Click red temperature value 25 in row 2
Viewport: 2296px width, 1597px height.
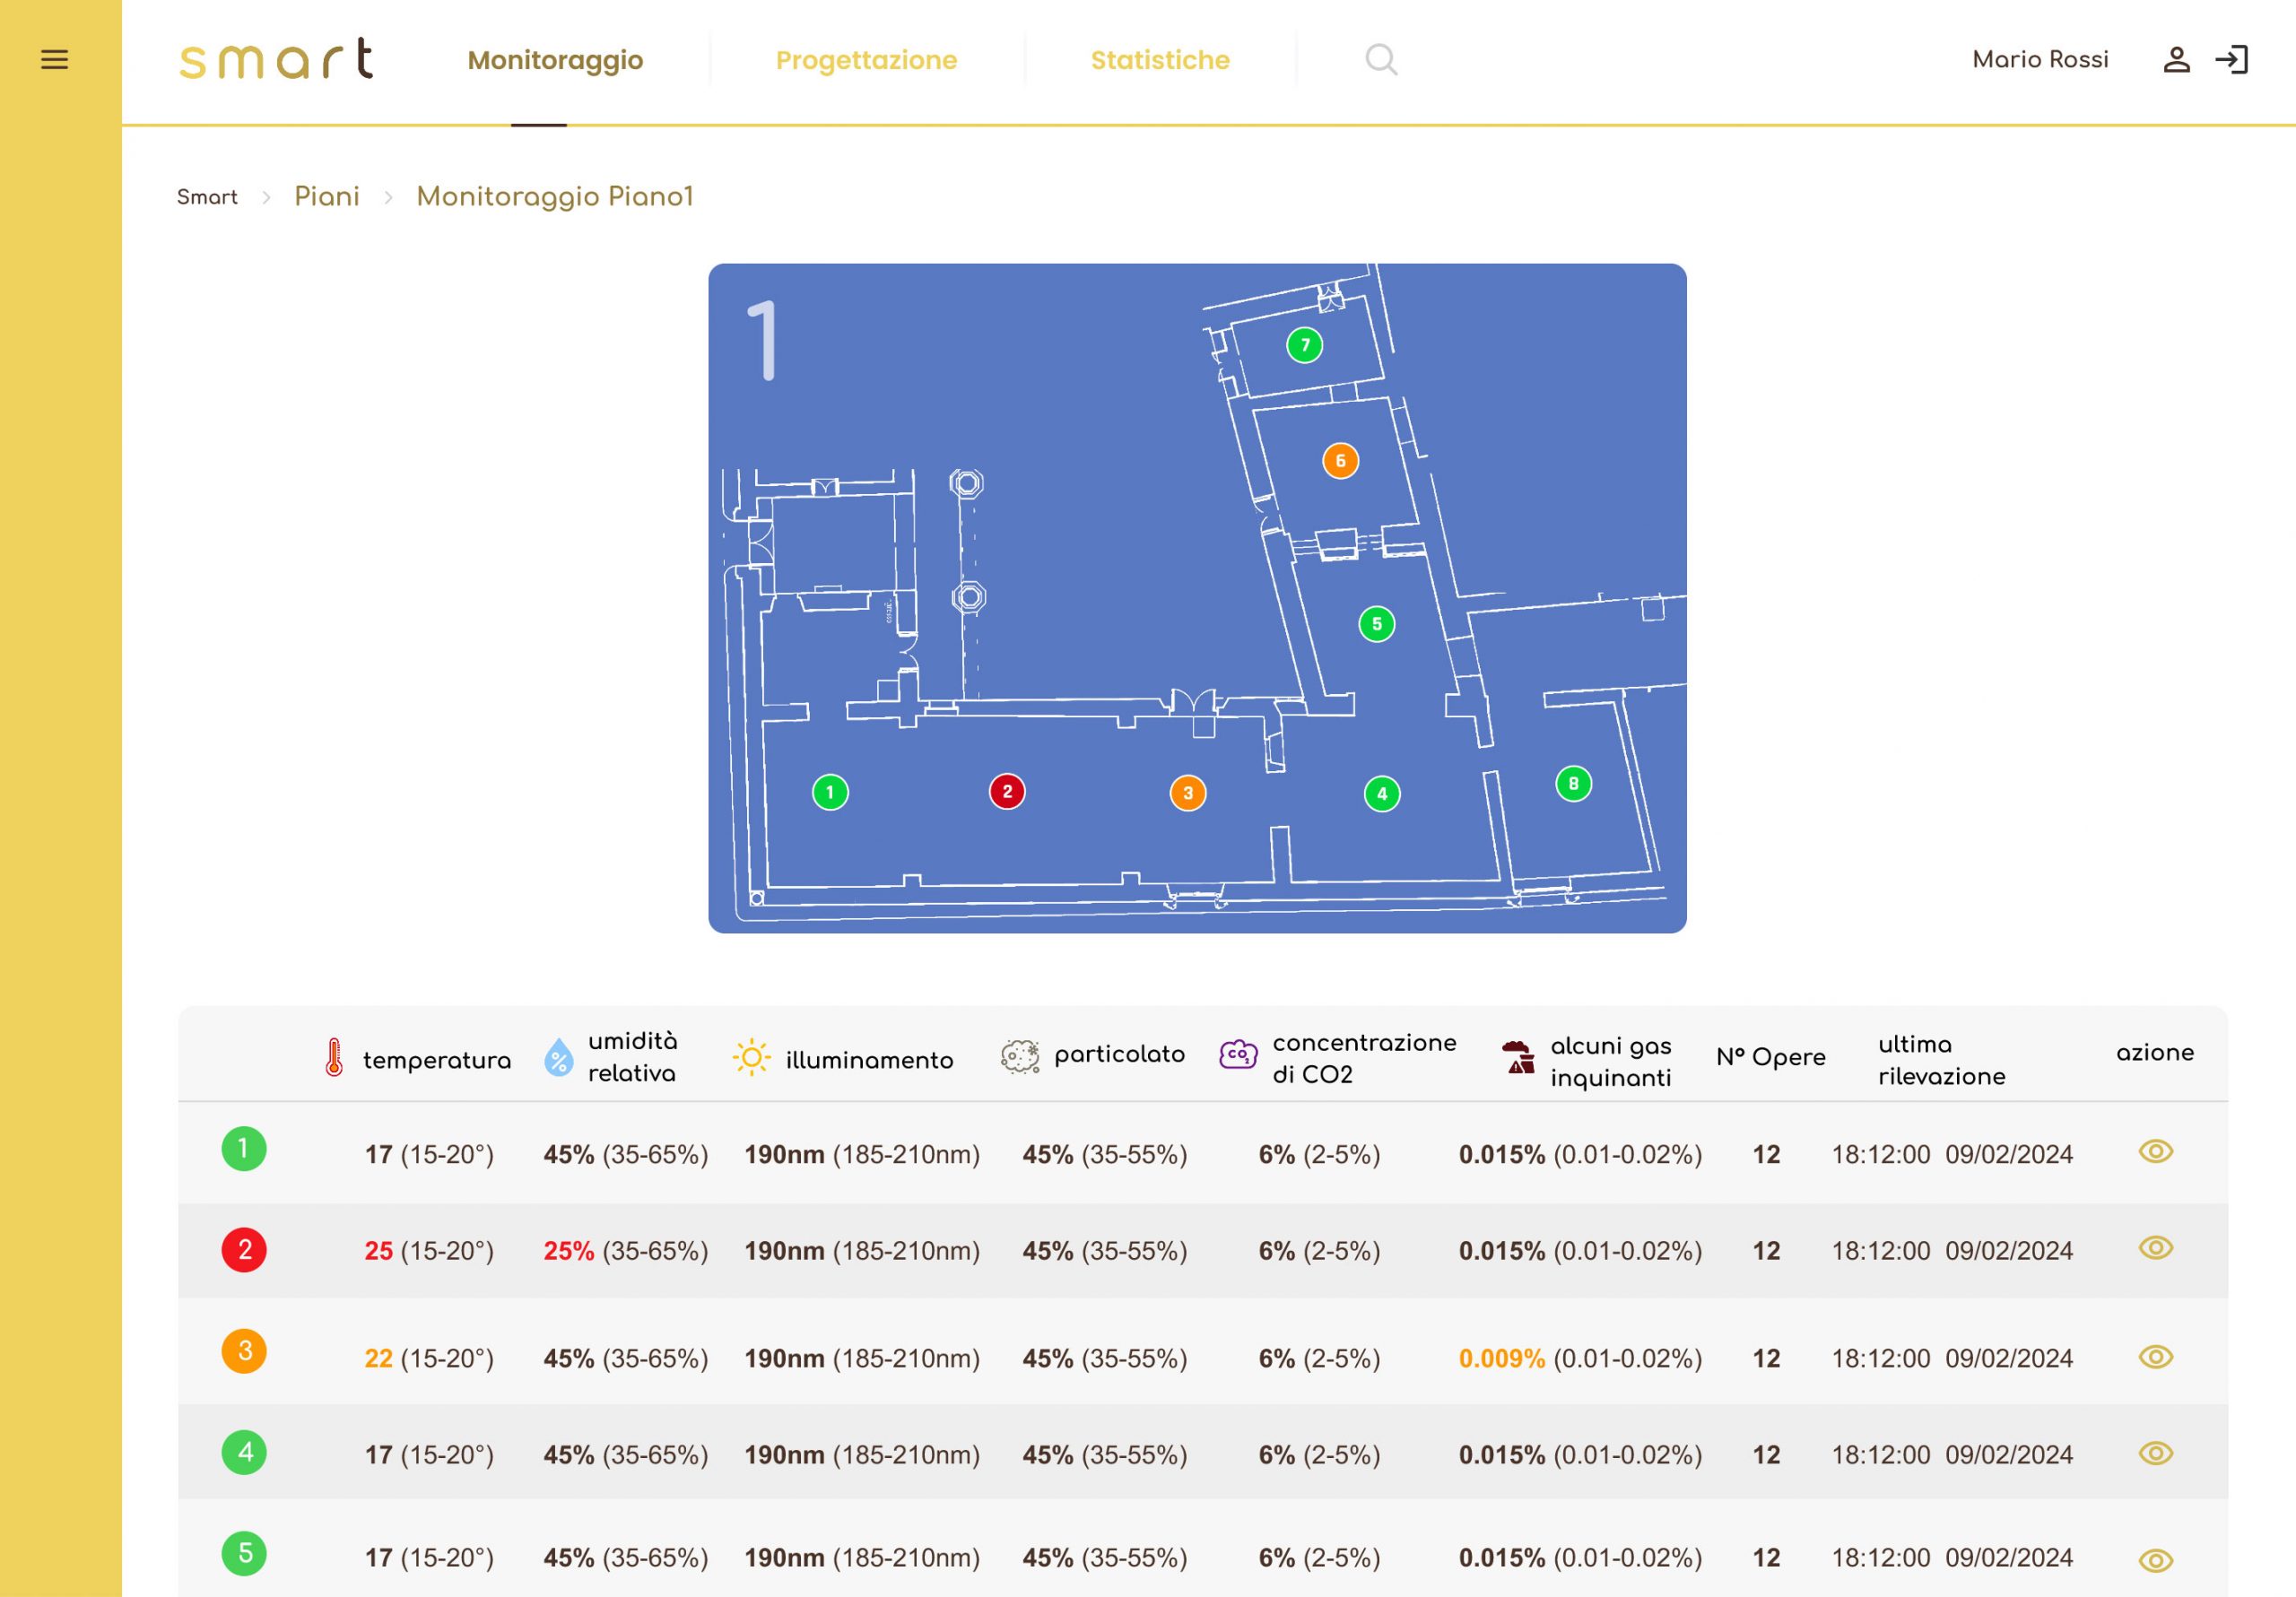point(378,1251)
